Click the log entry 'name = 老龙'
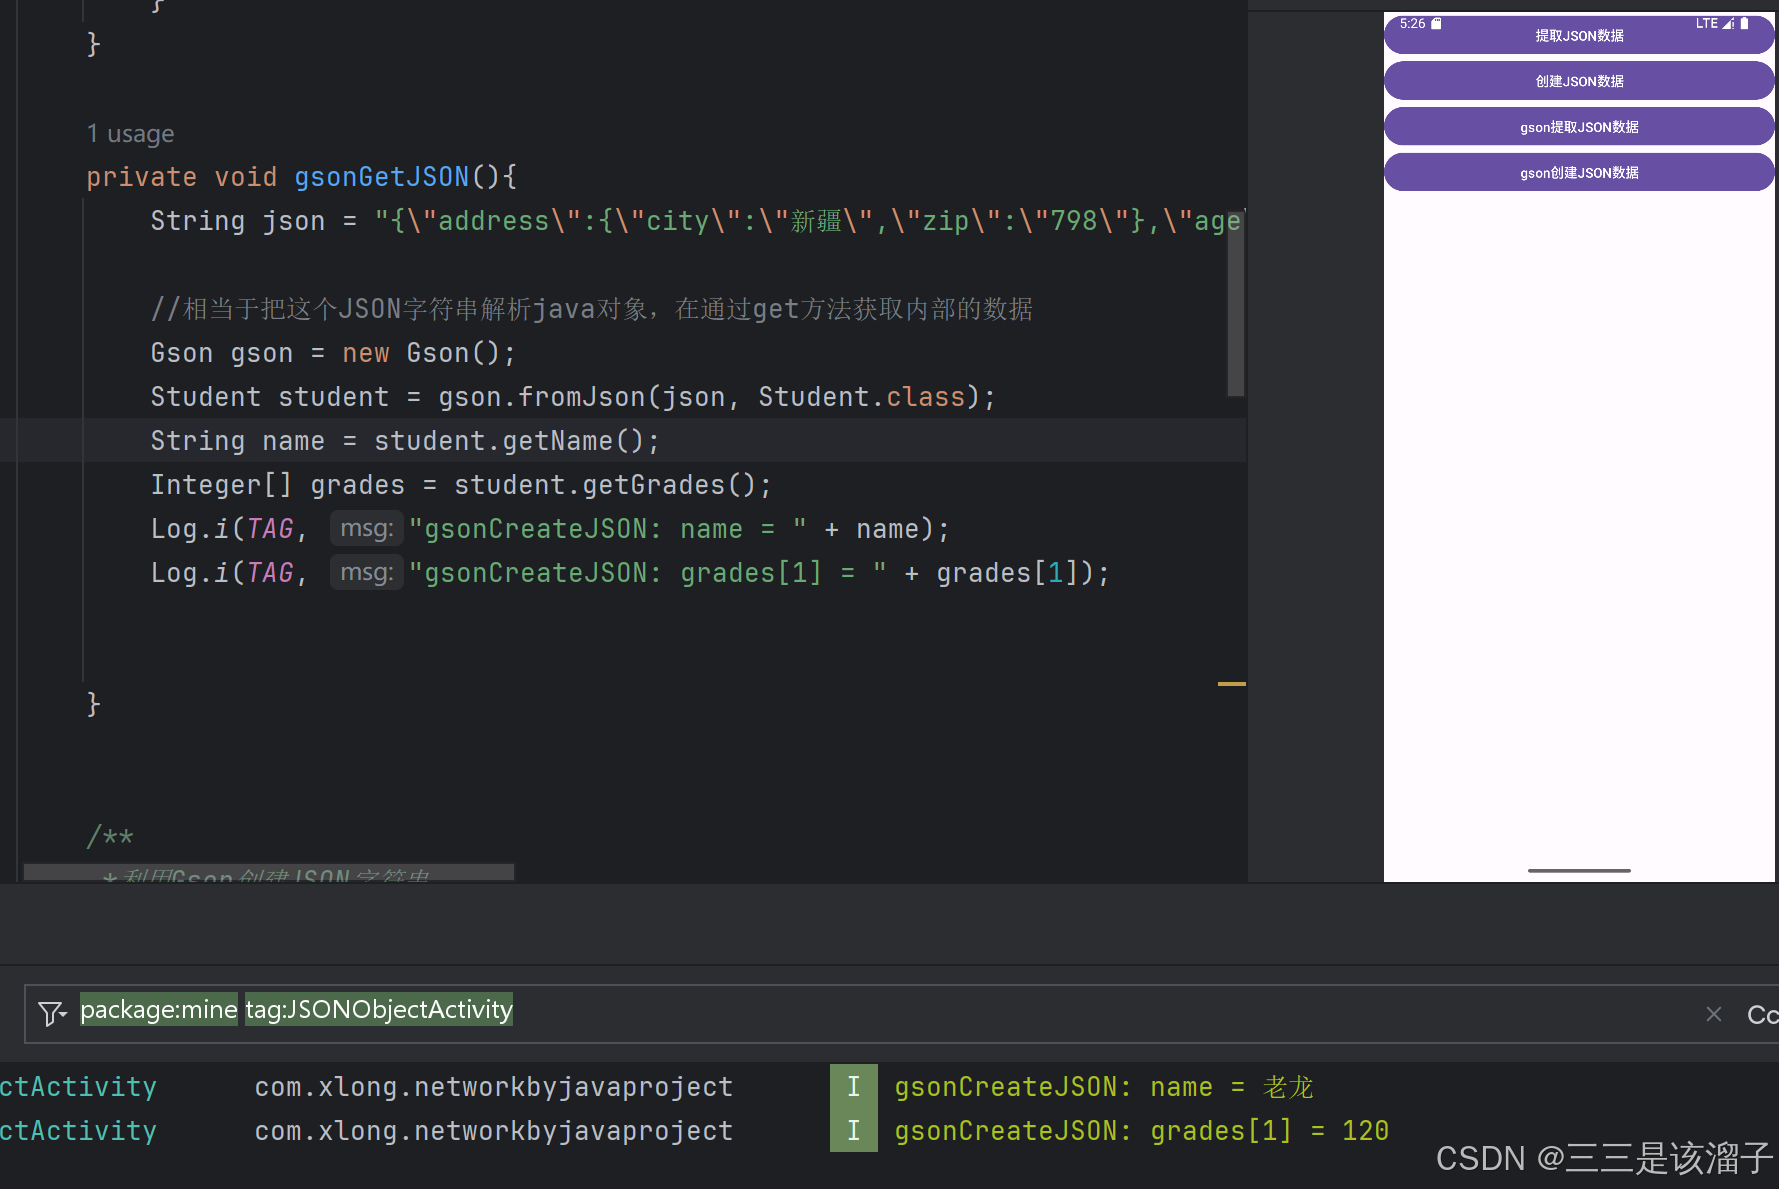Screen dimensions: 1779x1189 click(1103, 1087)
